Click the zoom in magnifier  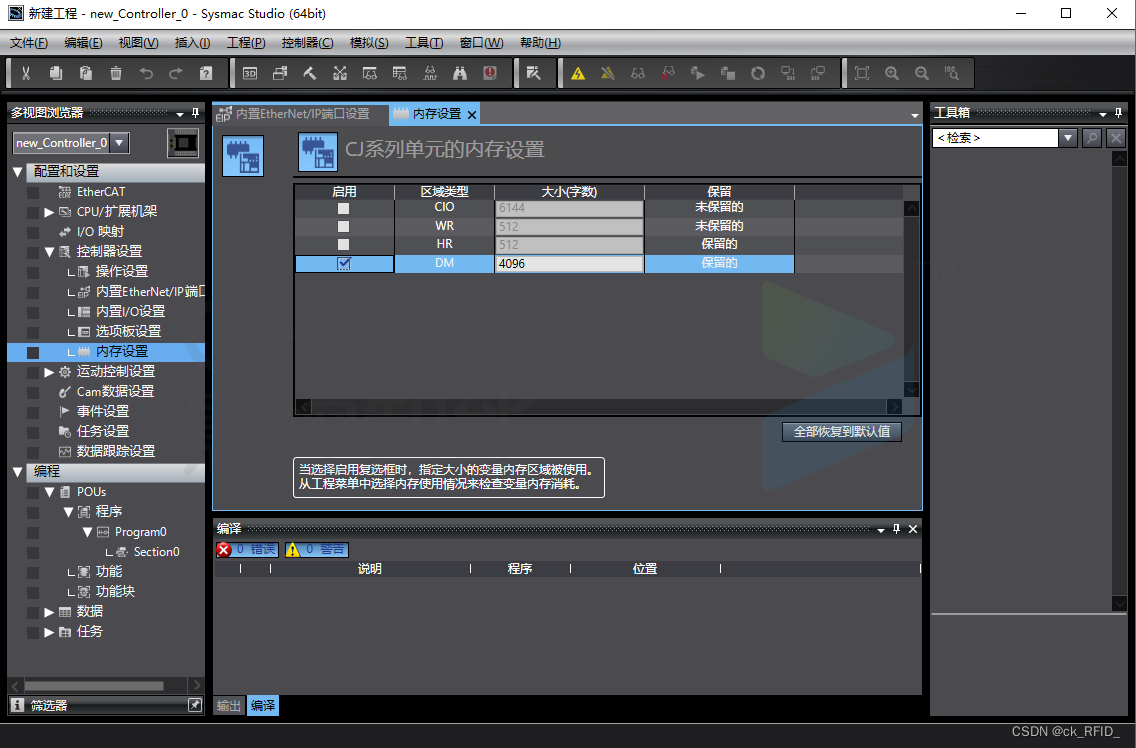tap(892, 73)
